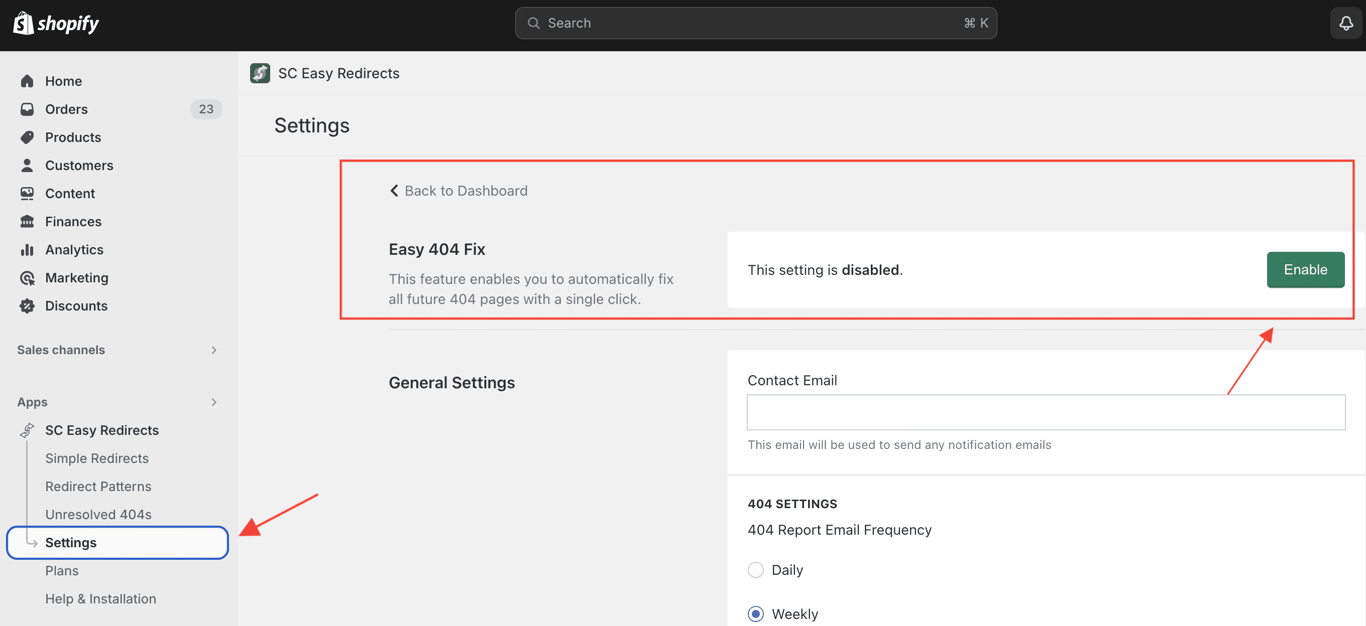Select the Daily report frequency option
The height and width of the screenshot is (626, 1366).
pyautogui.click(x=756, y=569)
